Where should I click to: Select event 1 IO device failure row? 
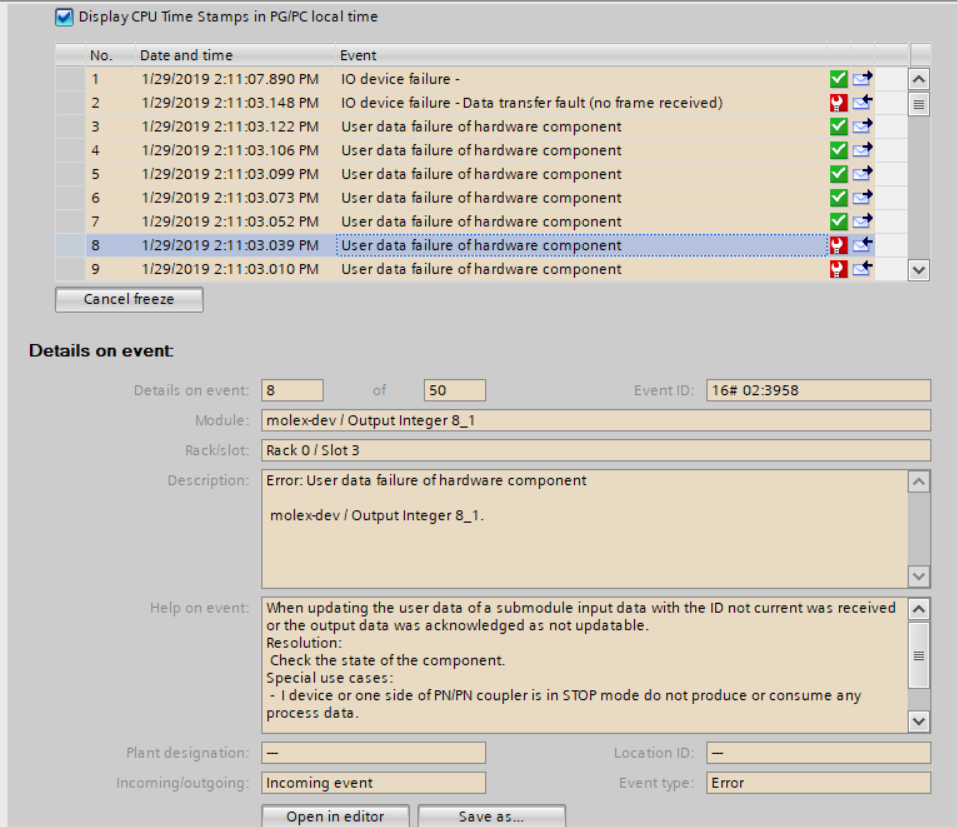[x=465, y=79]
